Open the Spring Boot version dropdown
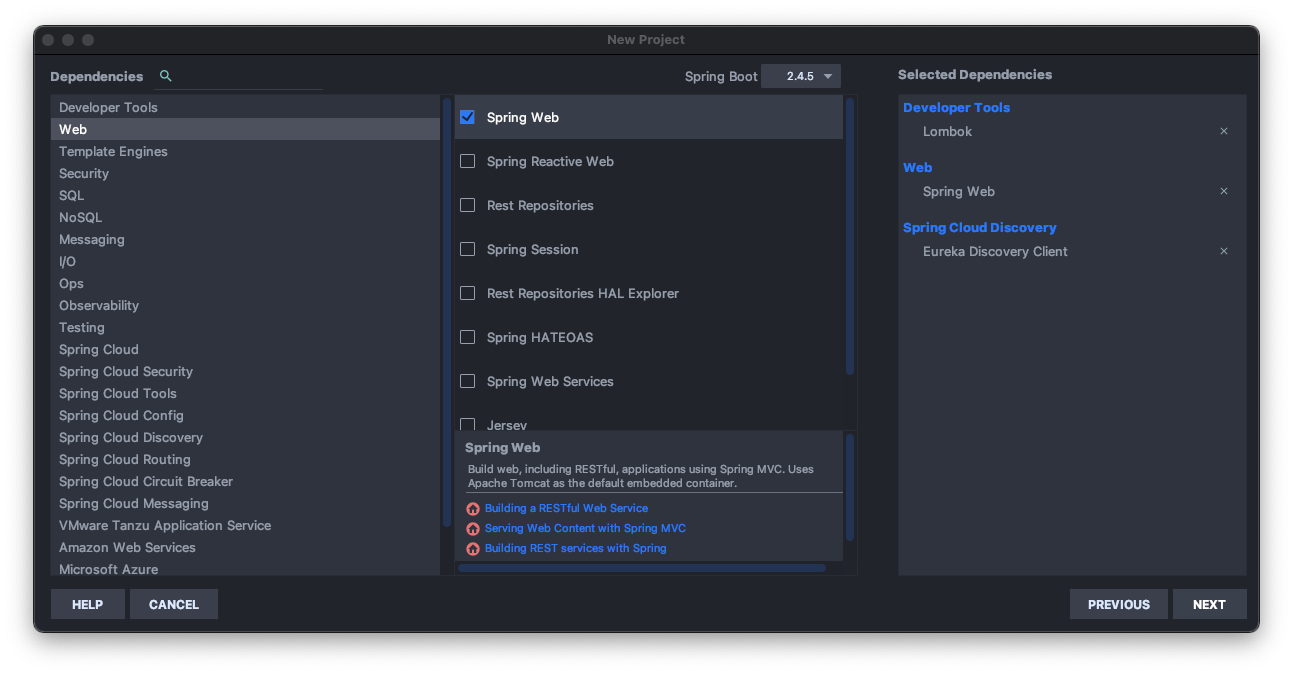This screenshot has width=1293, height=674. (x=801, y=76)
